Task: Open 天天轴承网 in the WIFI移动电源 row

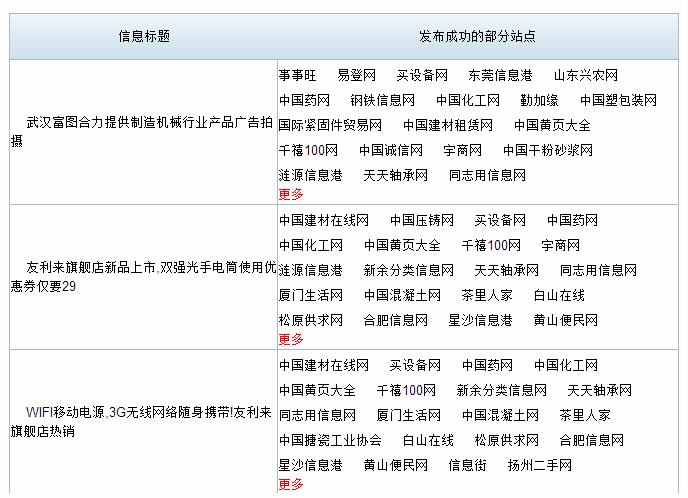Action: click(x=599, y=390)
